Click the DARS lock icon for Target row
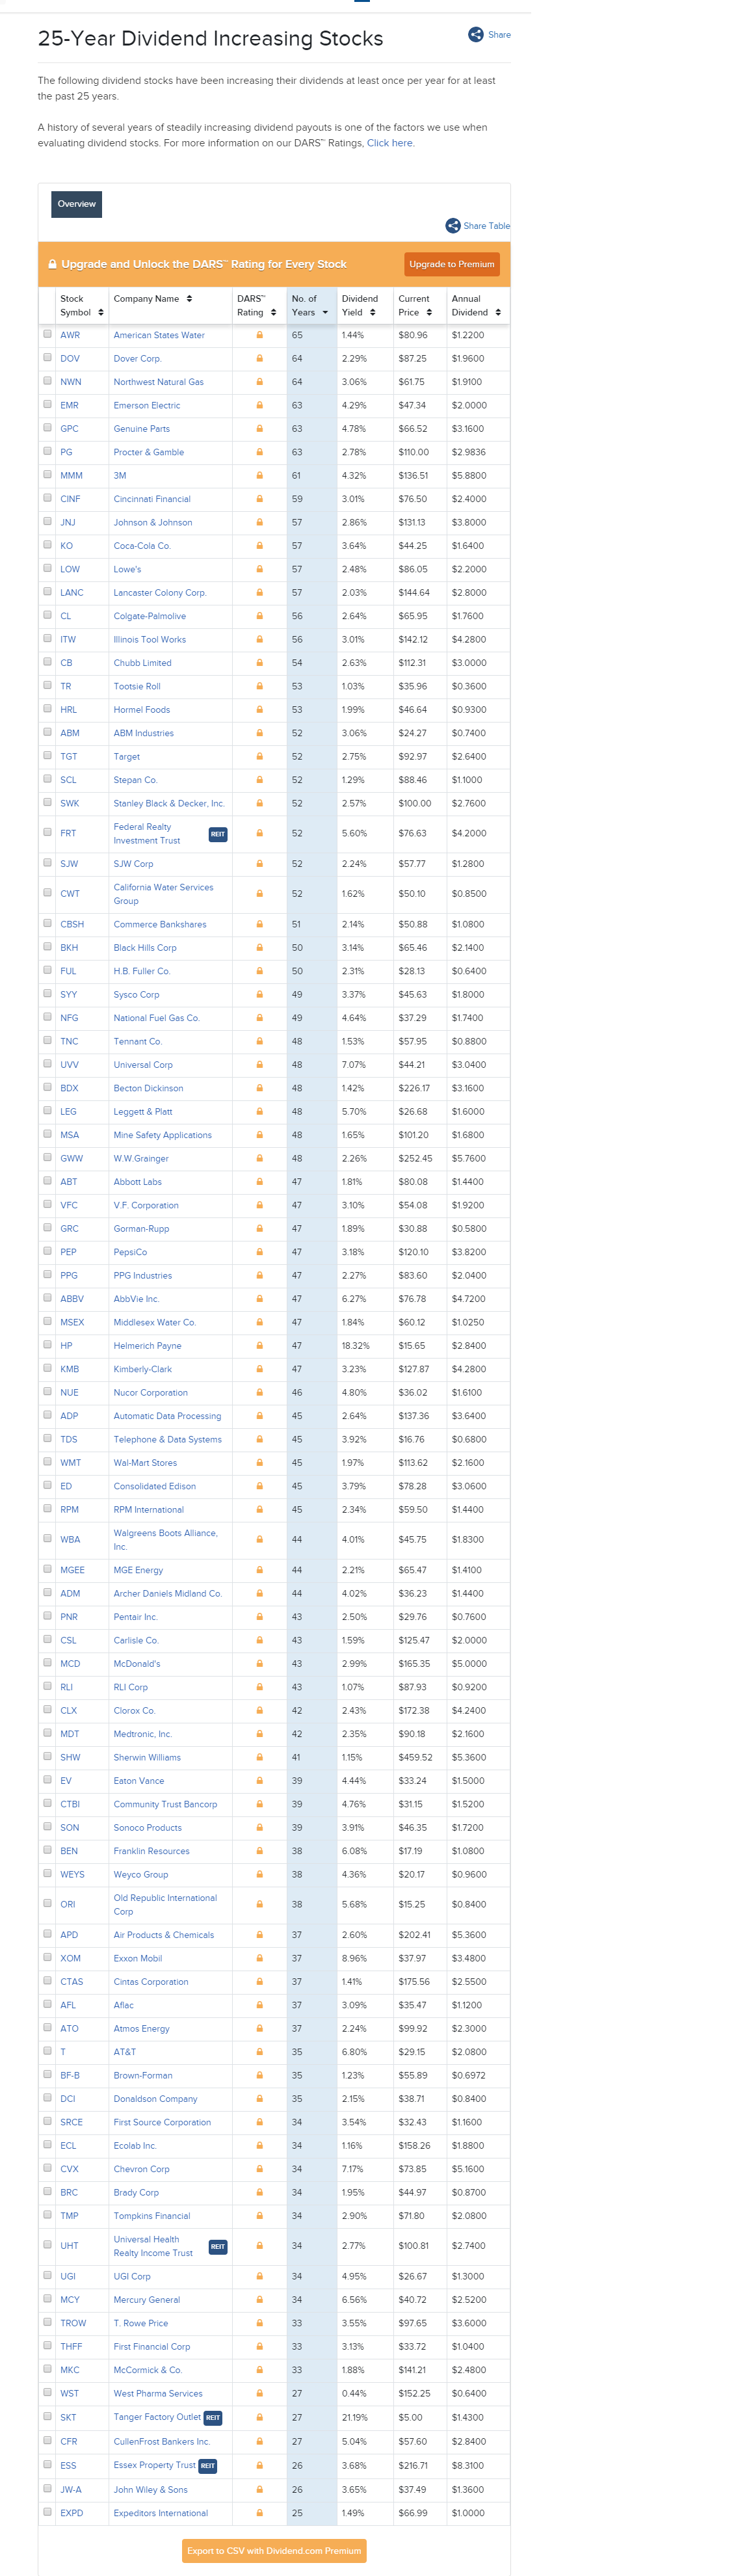 pyautogui.click(x=259, y=756)
